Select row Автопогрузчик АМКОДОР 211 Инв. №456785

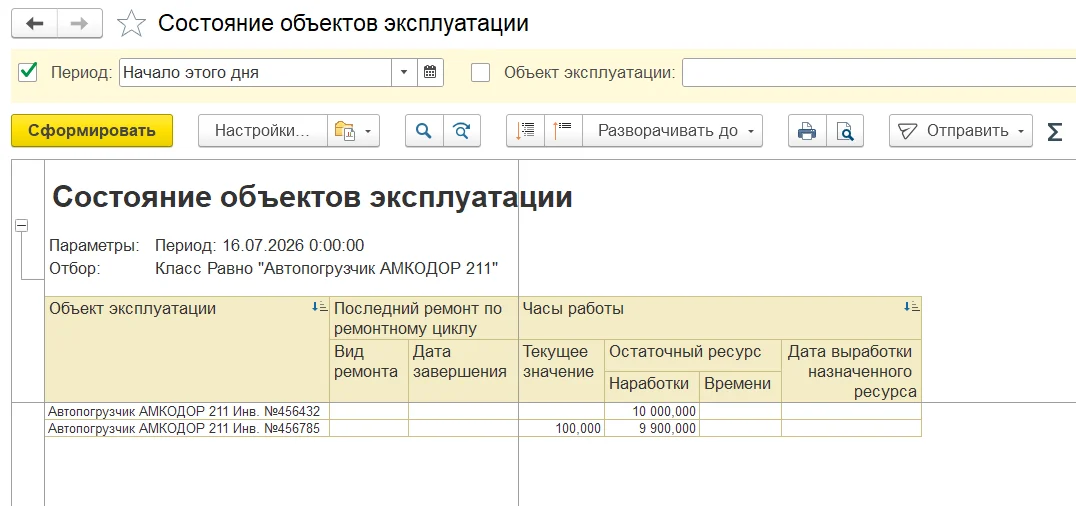pyautogui.click(x=187, y=428)
